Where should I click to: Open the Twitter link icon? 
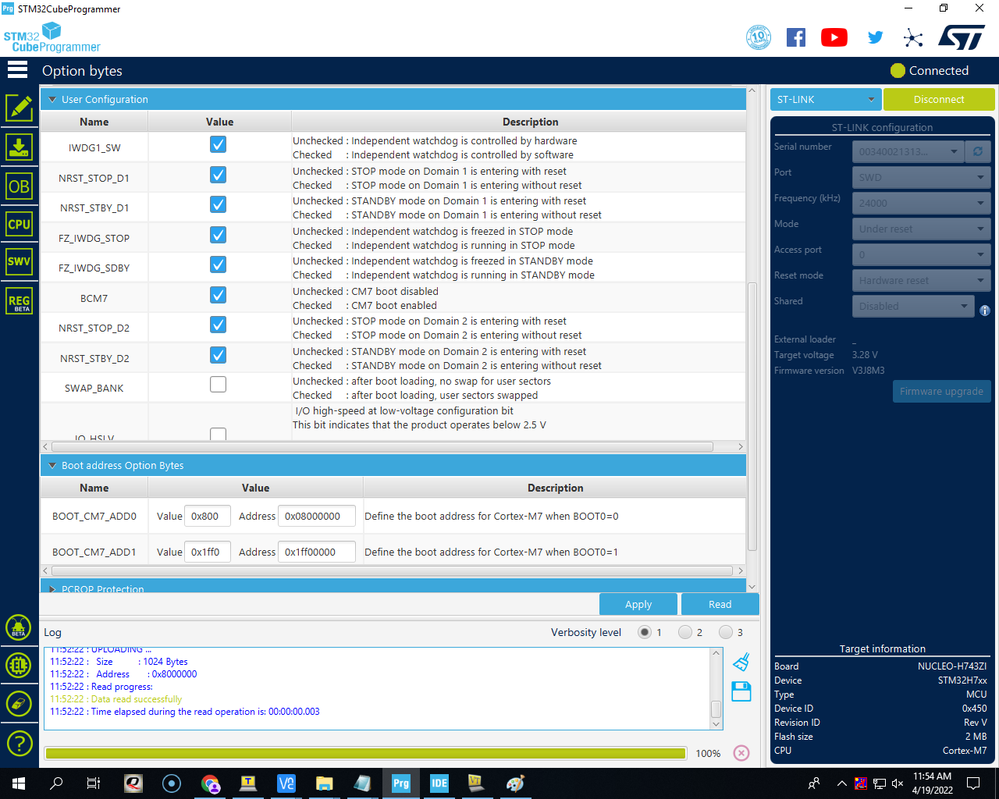click(x=875, y=38)
